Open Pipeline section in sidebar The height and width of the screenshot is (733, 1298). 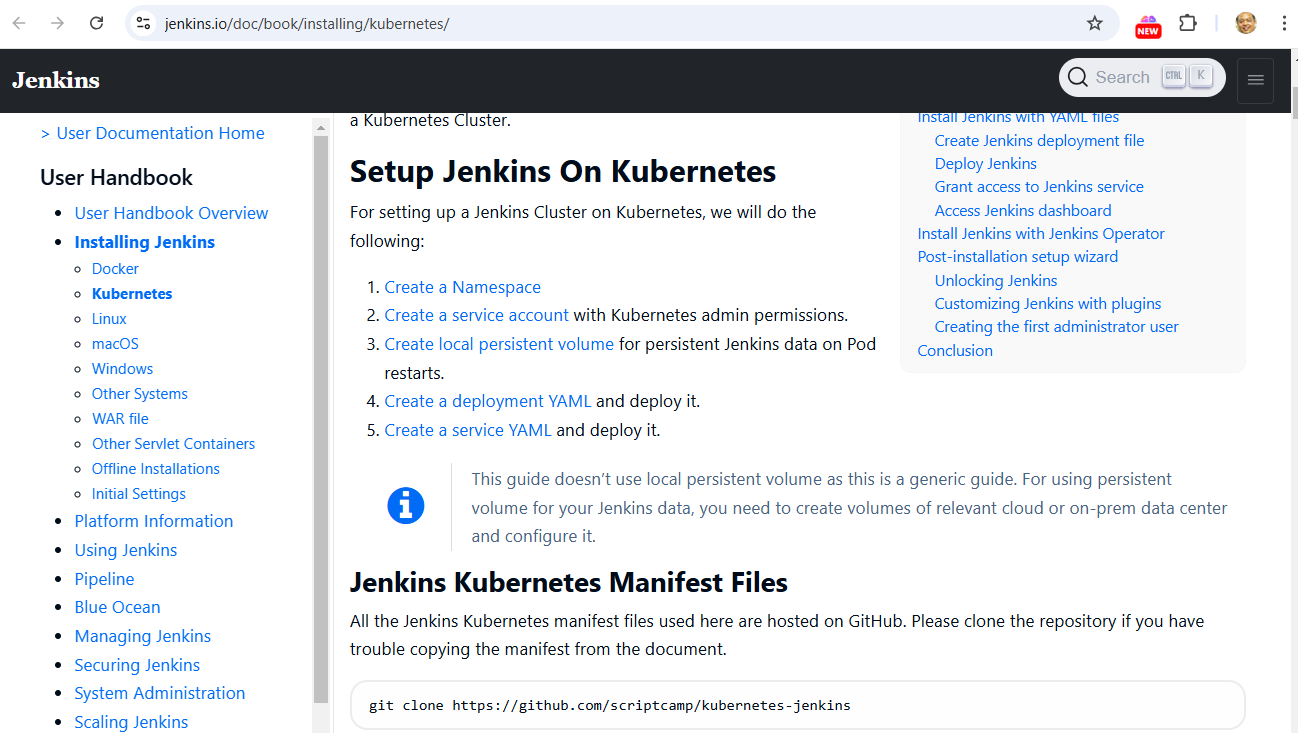tap(104, 579)
